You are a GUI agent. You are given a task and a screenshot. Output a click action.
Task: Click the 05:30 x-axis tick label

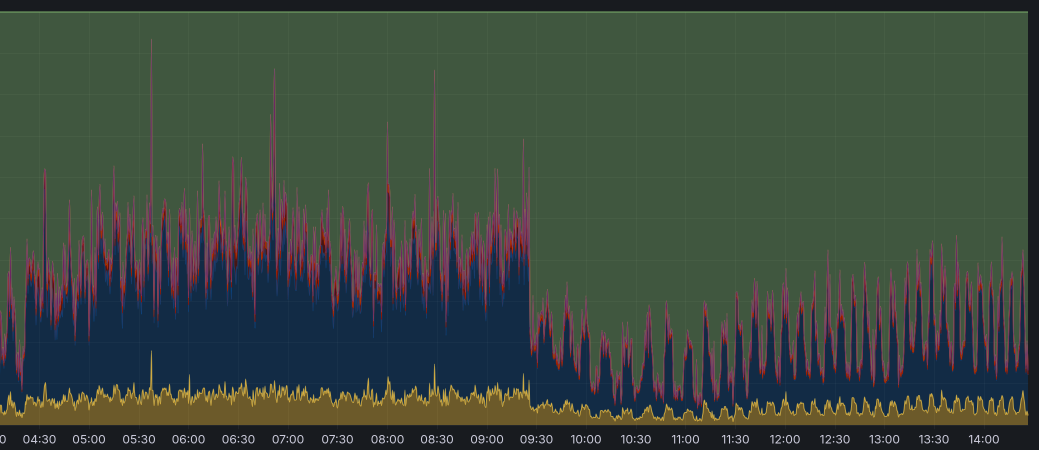(x=138, y=439)
